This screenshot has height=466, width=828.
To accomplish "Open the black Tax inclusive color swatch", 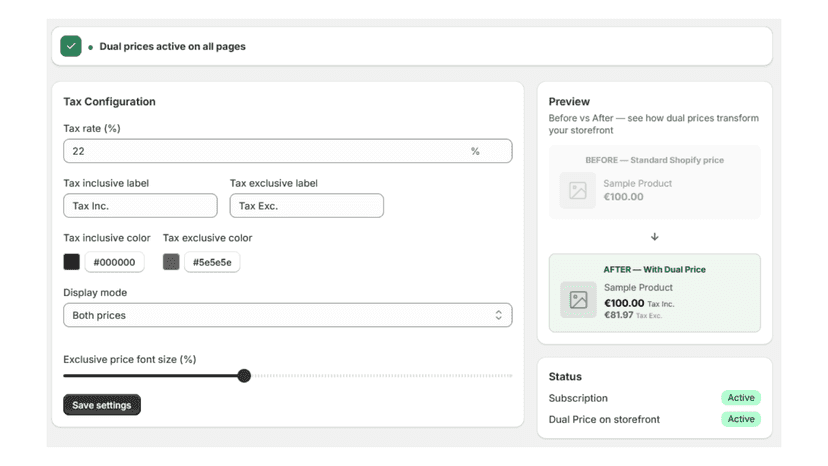I will tap(72, 262).
